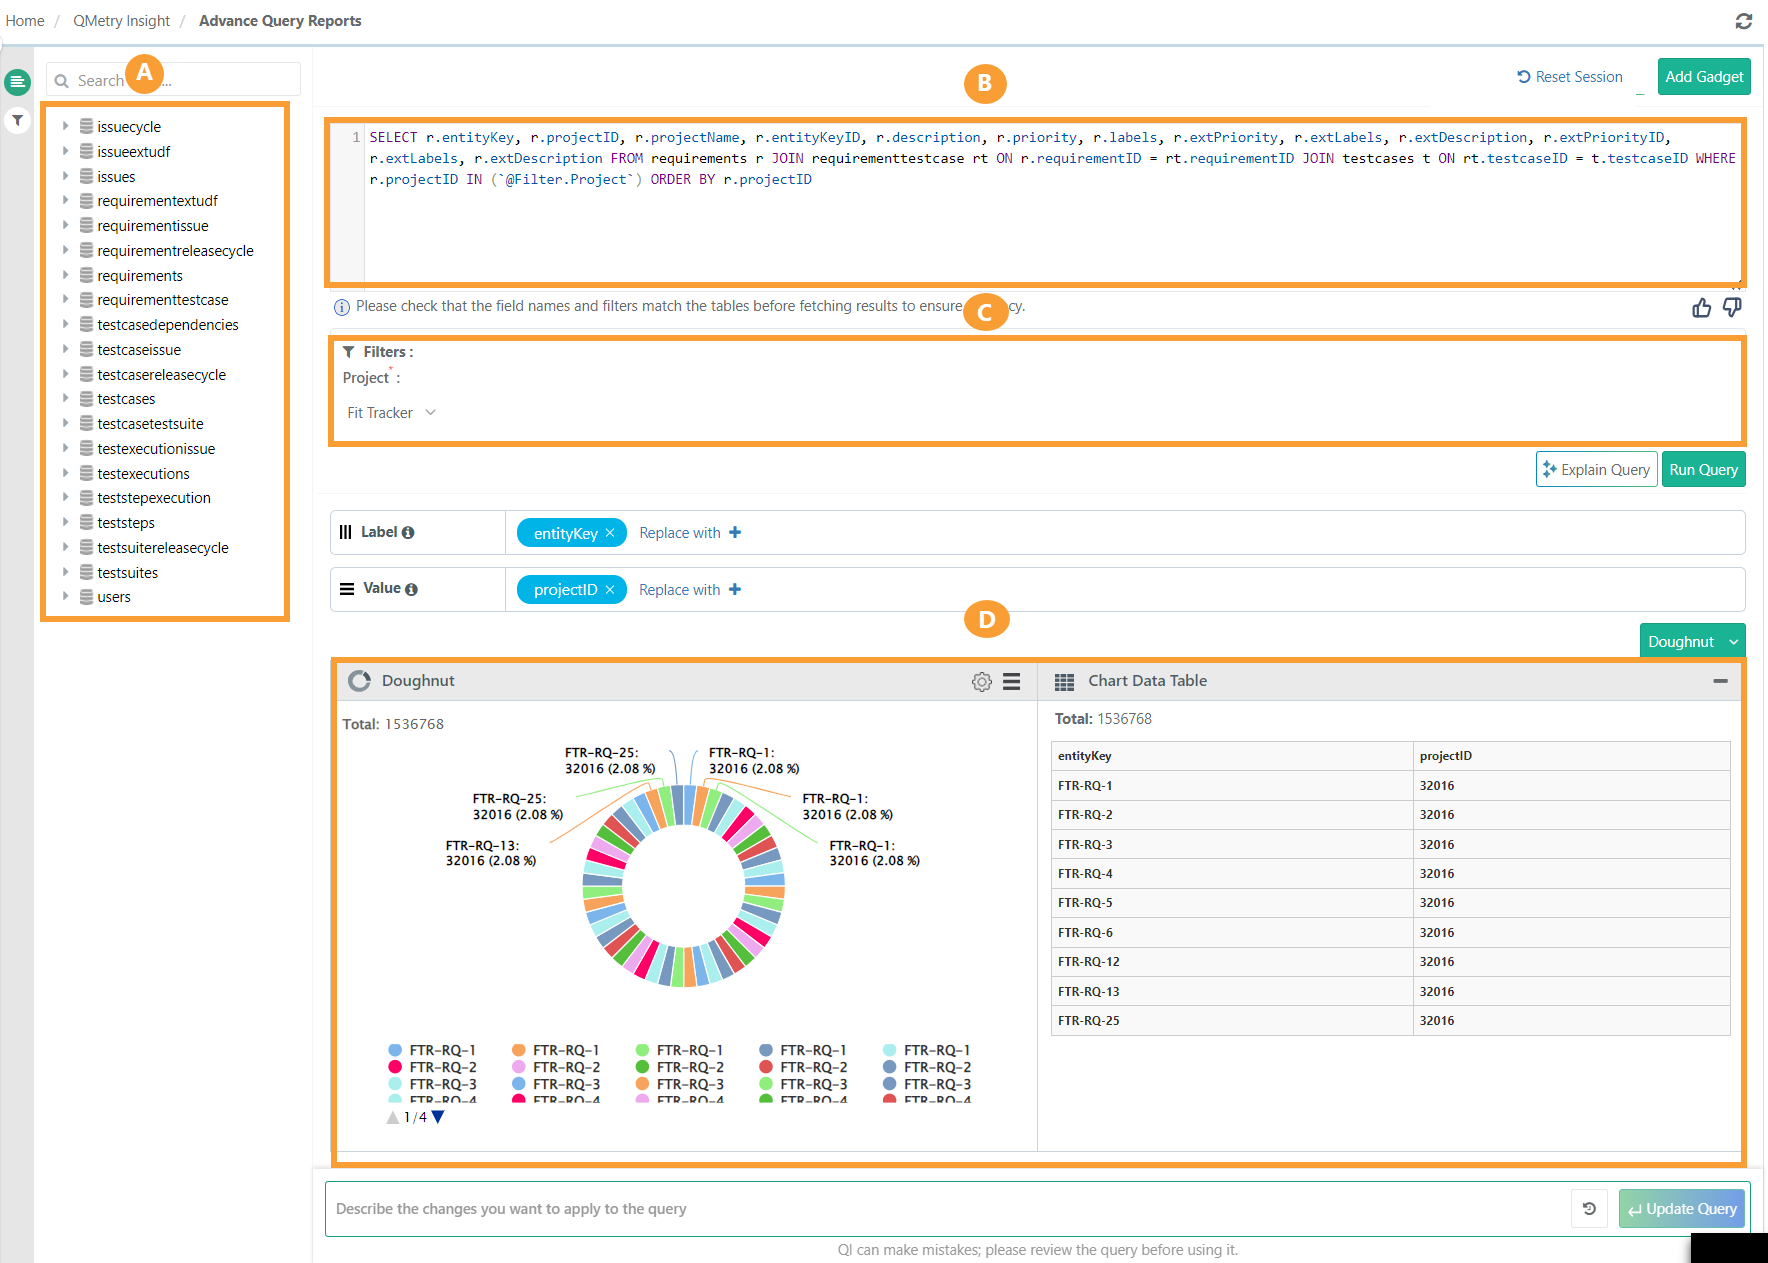Click the Reset Session link

(1569, 77)
